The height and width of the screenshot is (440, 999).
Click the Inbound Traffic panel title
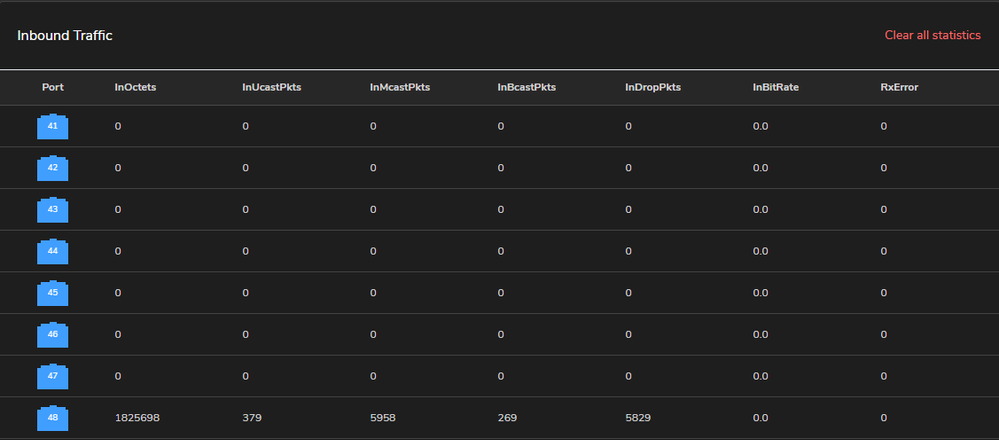pos(65,35)
